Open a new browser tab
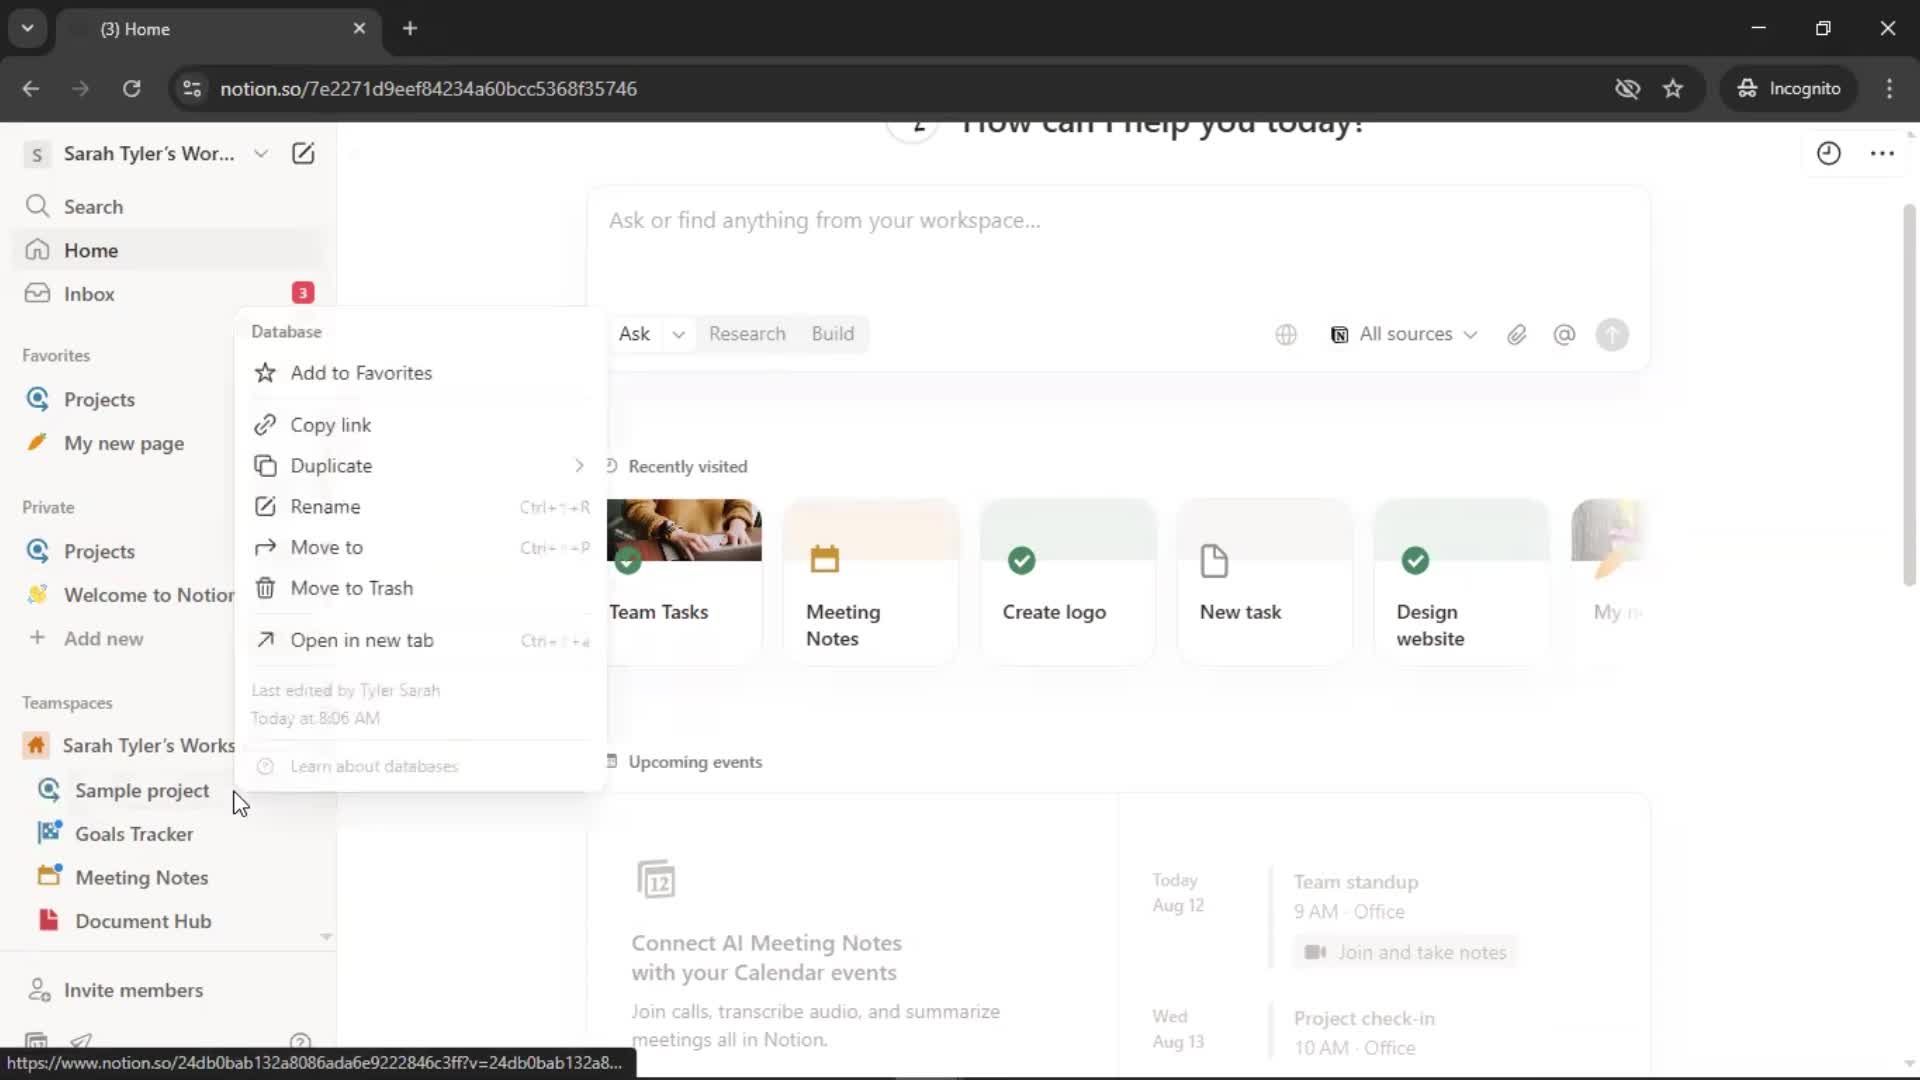 pyautogui.click(x=410, y=28)
